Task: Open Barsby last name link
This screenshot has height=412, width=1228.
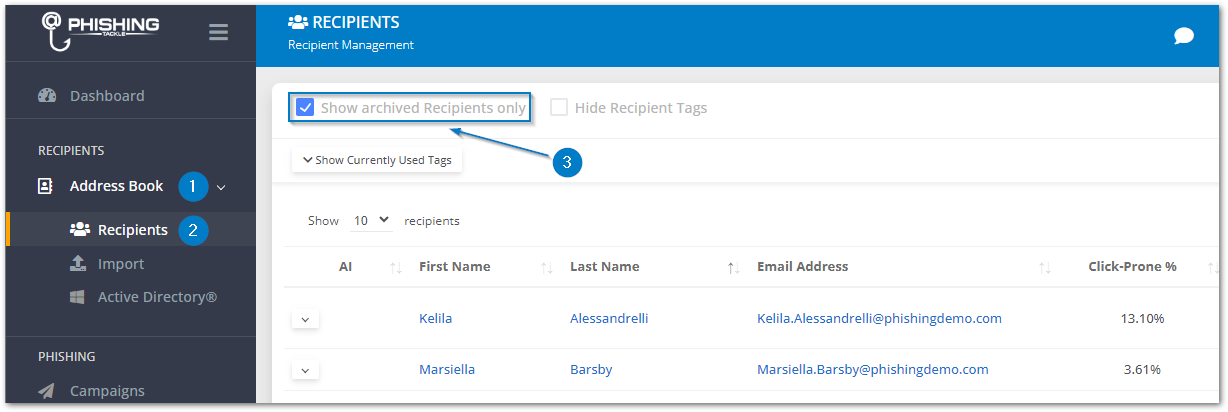Action: click(591, 369)
